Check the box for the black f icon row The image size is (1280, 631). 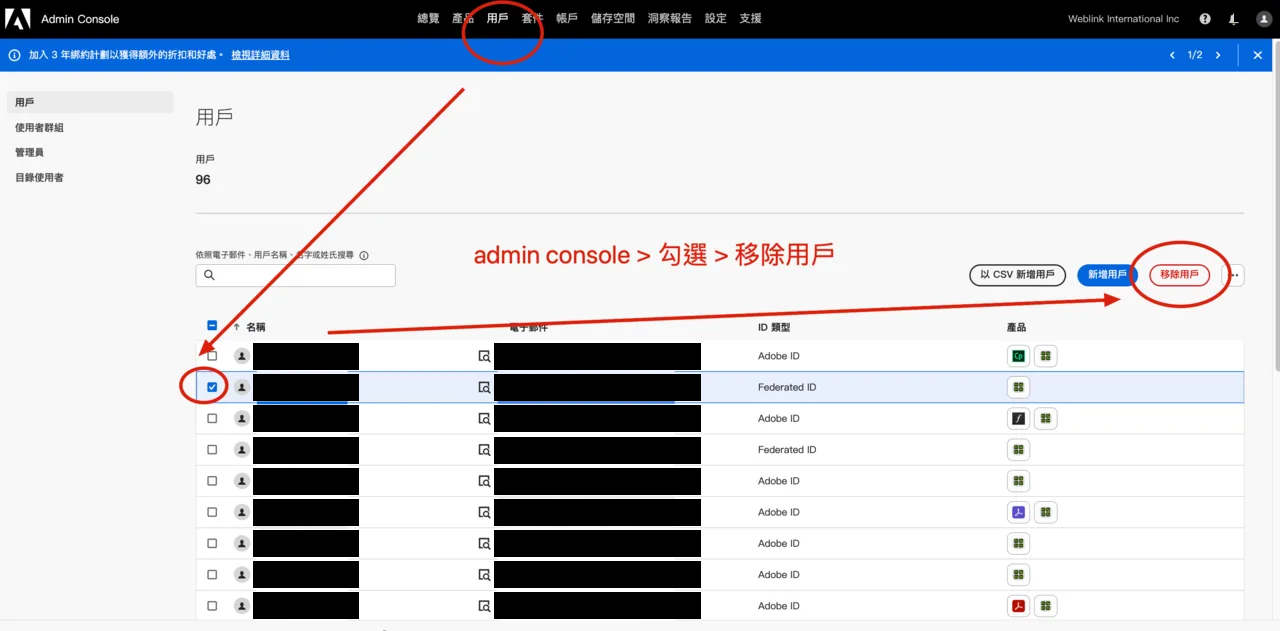pos(212,418)
